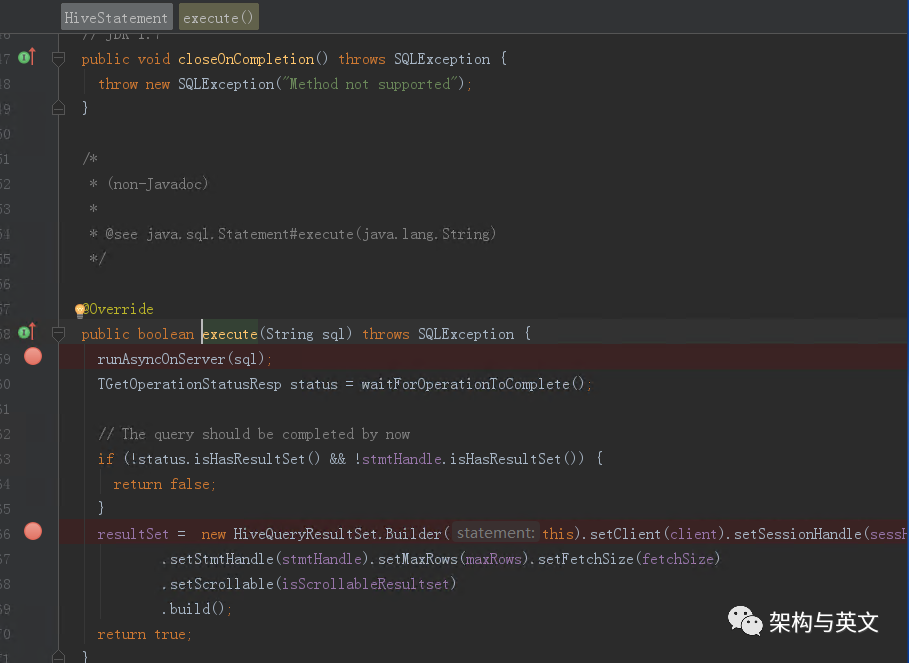Screen dimensions: 909x663
Task: Click the return false statement
Action: 164,484
